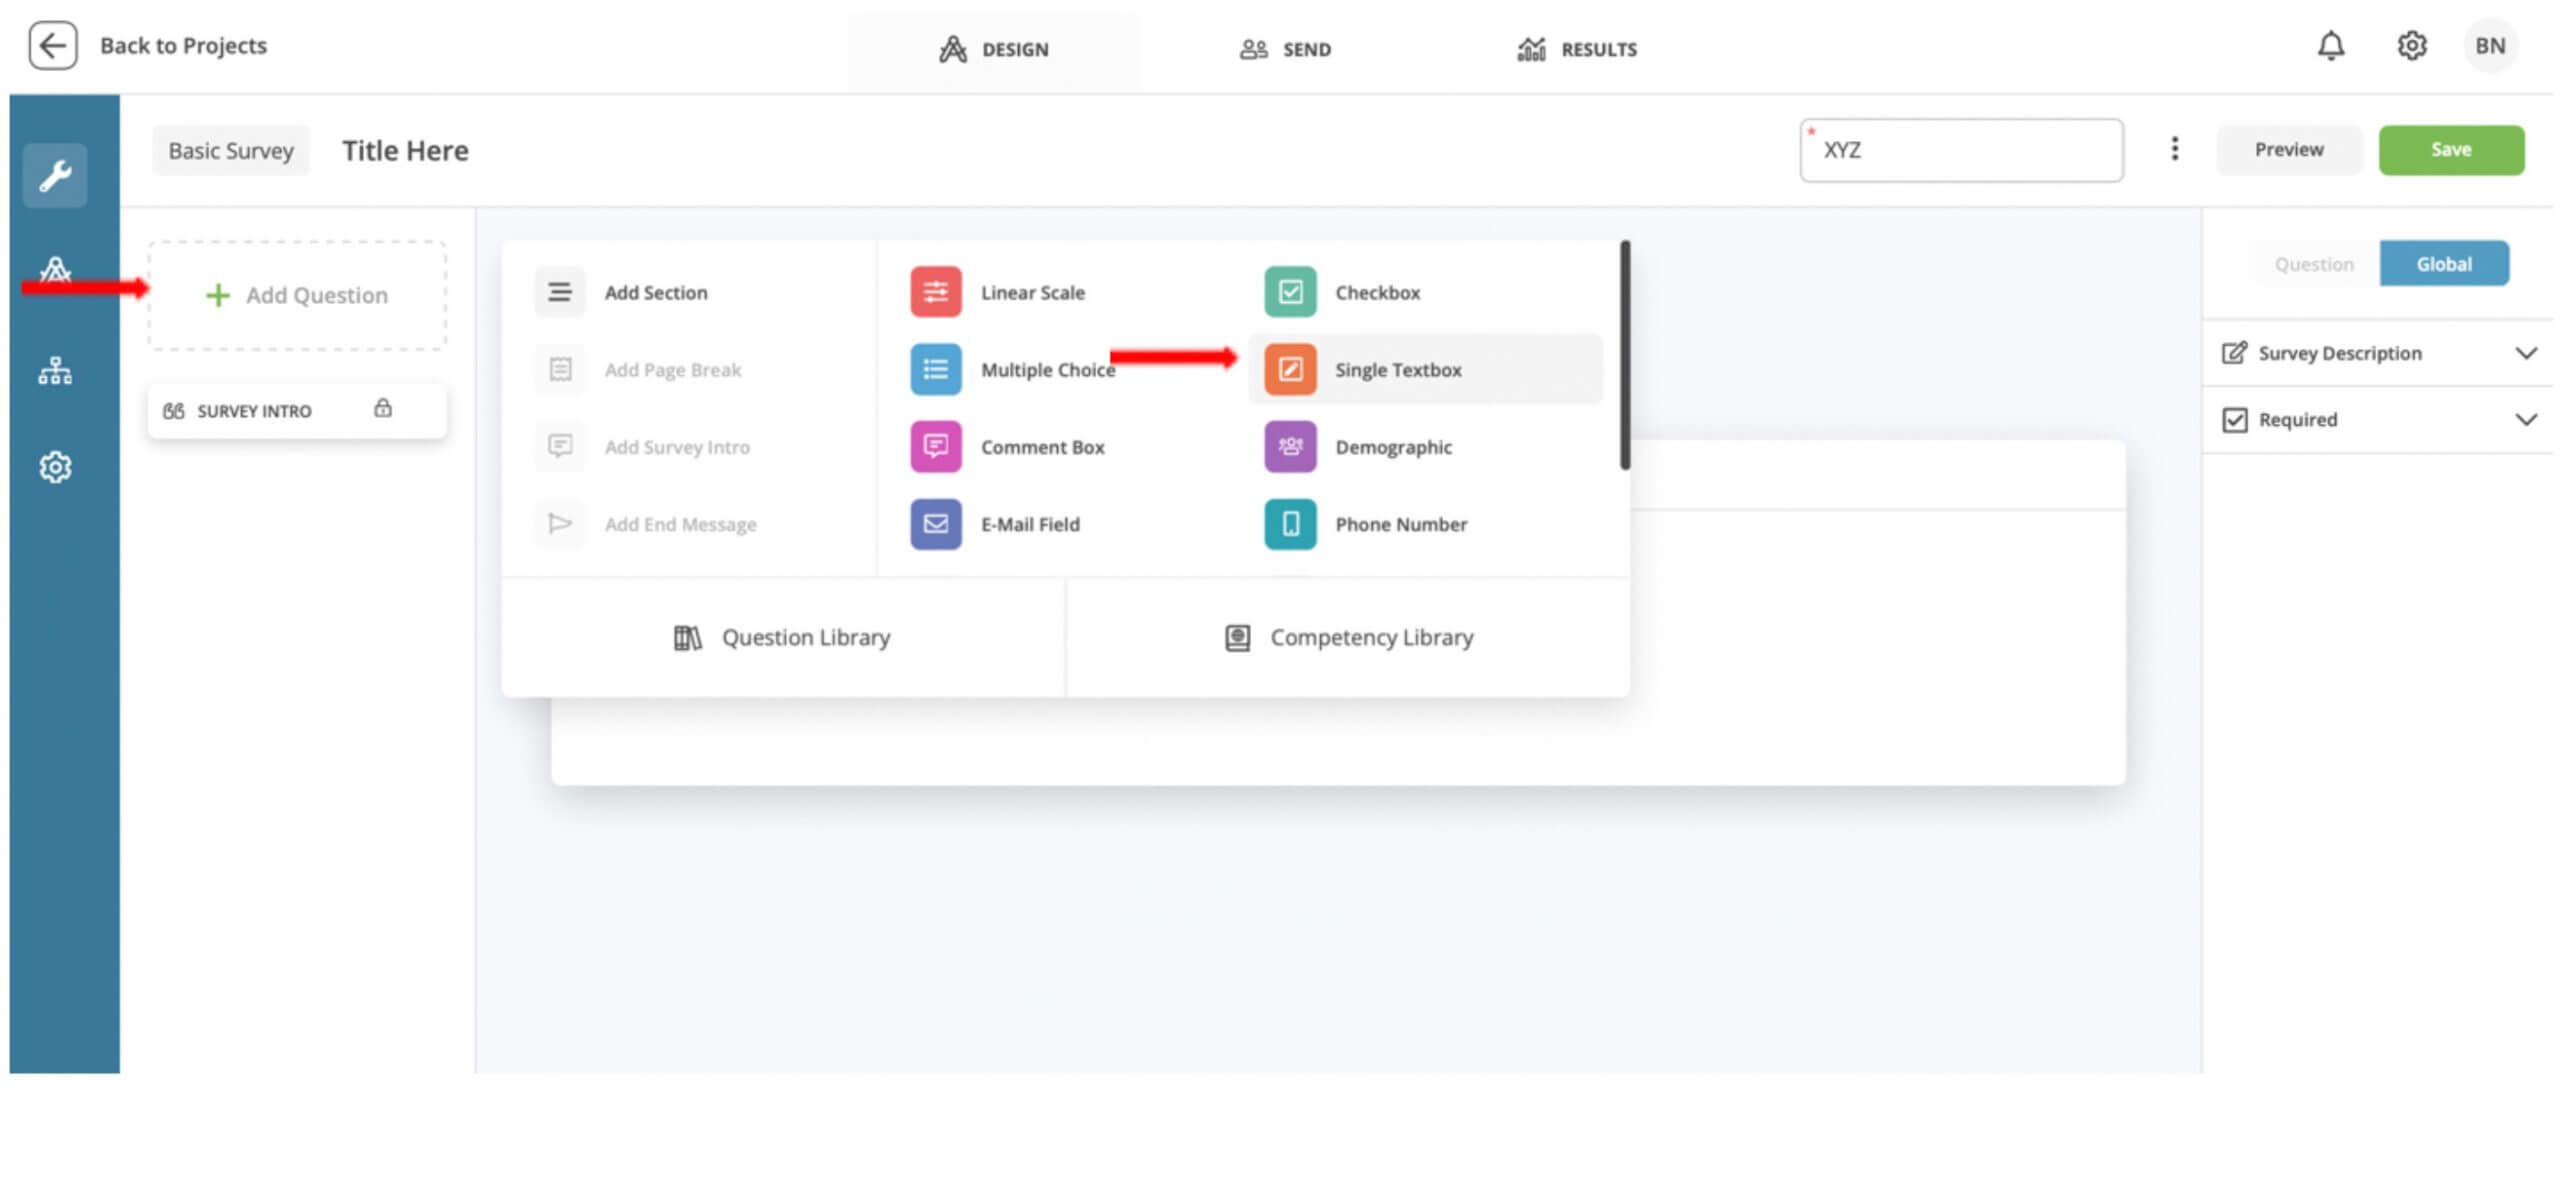Click the question menu scrollbar
2560x1192 pixels.
(x=1625, y=355)
